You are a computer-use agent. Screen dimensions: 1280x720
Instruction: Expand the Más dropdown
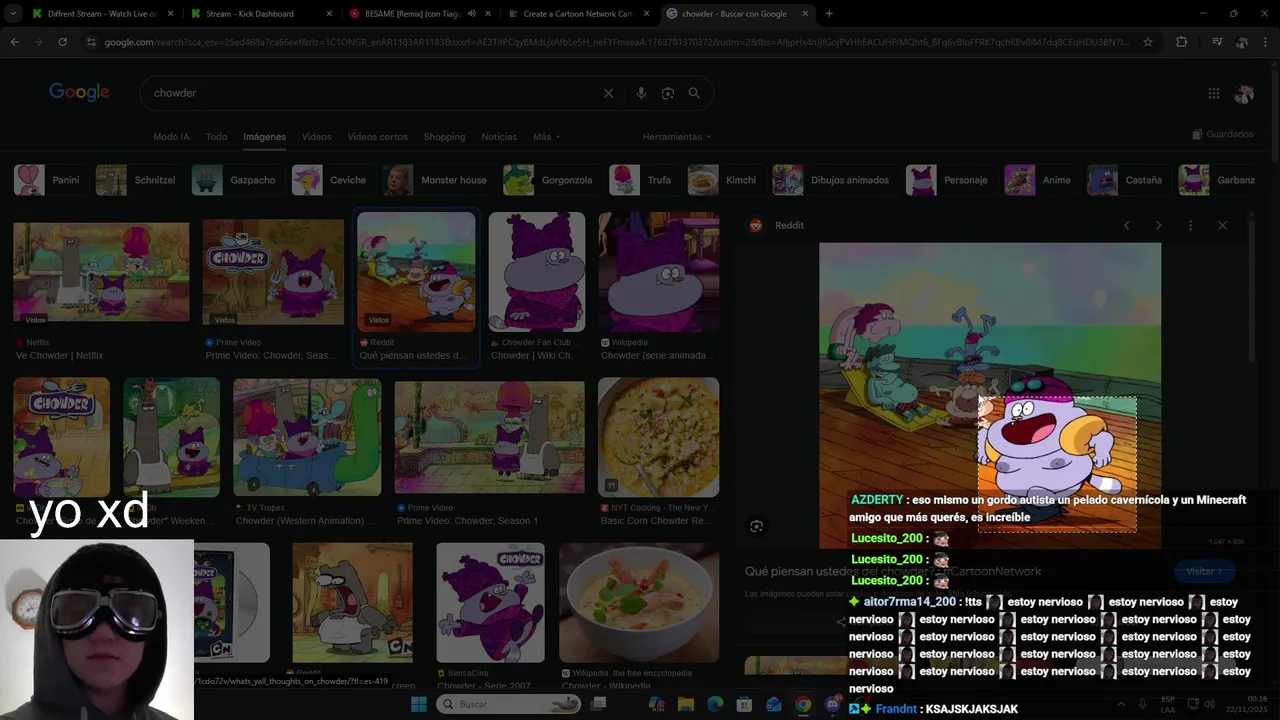546,136
